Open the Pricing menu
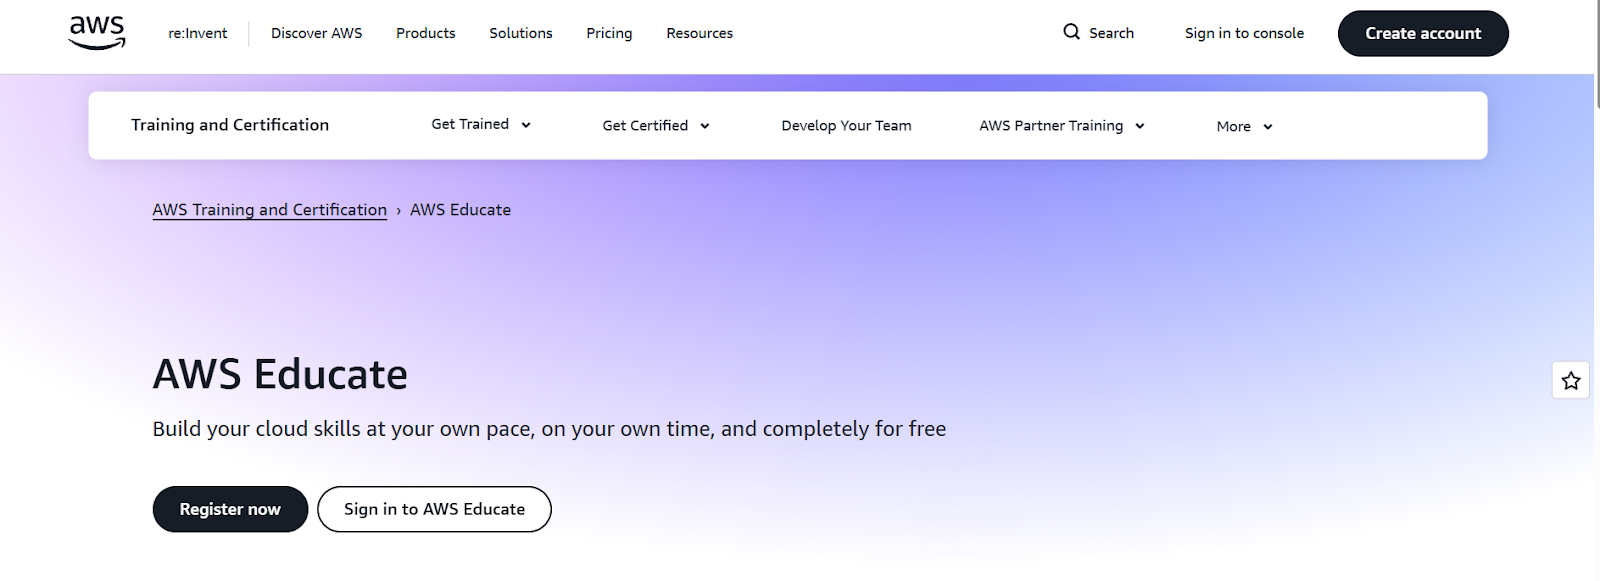This screenshot has height=581, width=1600. pyautogui.click(x=609, y=33)
